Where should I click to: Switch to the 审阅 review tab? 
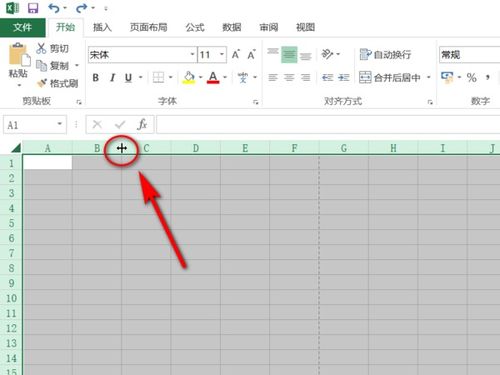pyautogui.click(x=269, y=27)
